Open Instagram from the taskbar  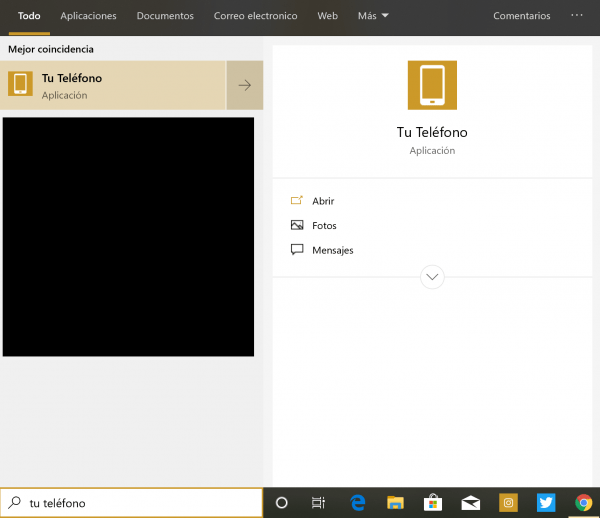[508, 502]
